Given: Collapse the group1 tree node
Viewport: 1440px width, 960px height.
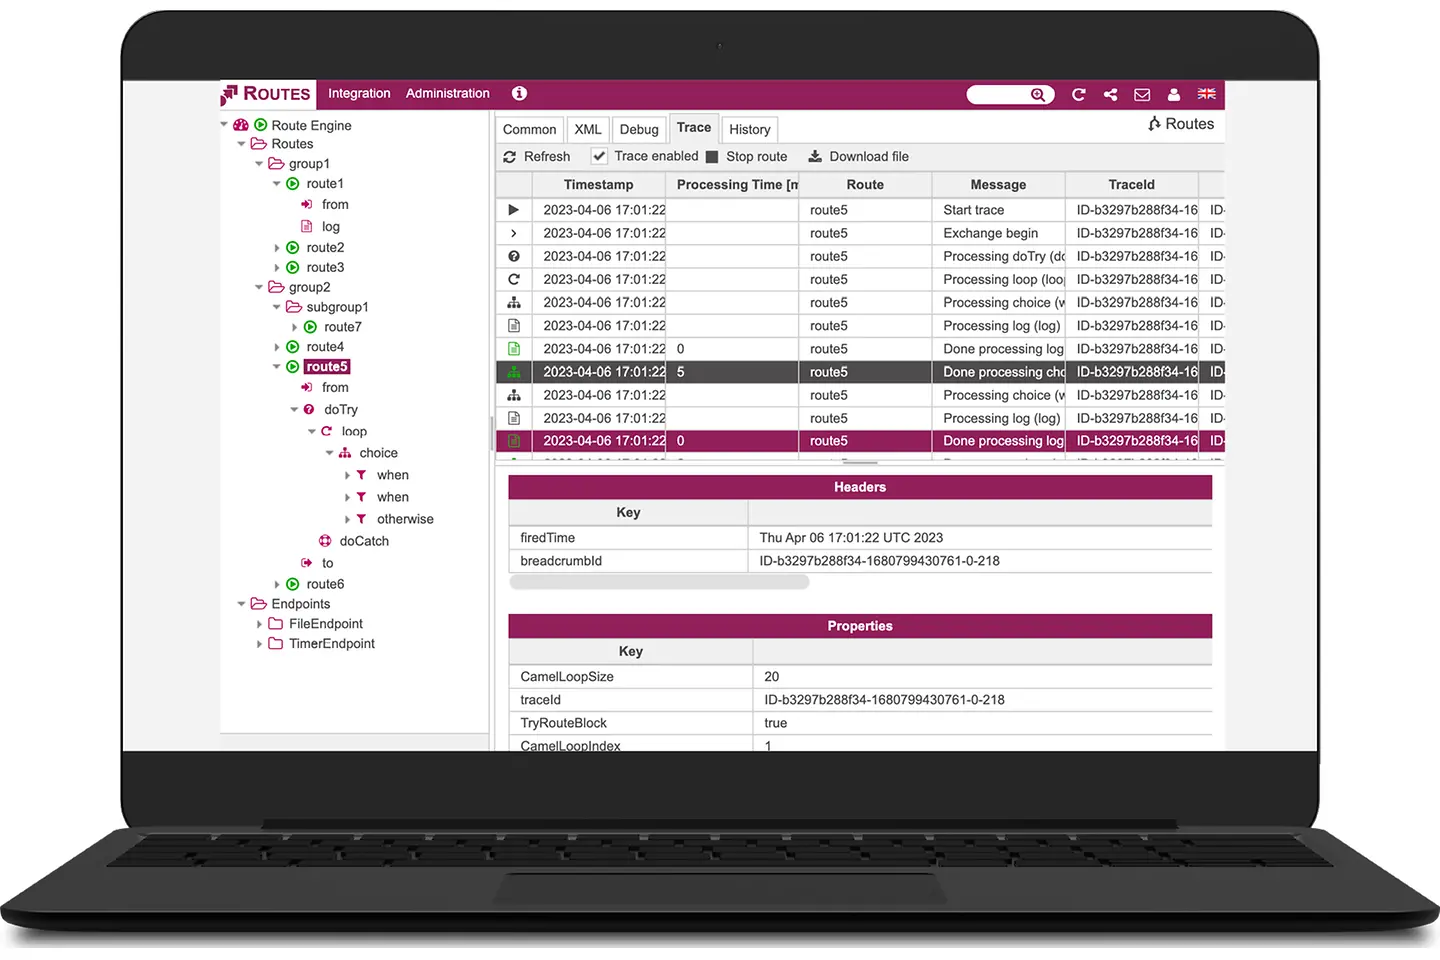Looking at the screenshot, I should click(259, 164).
